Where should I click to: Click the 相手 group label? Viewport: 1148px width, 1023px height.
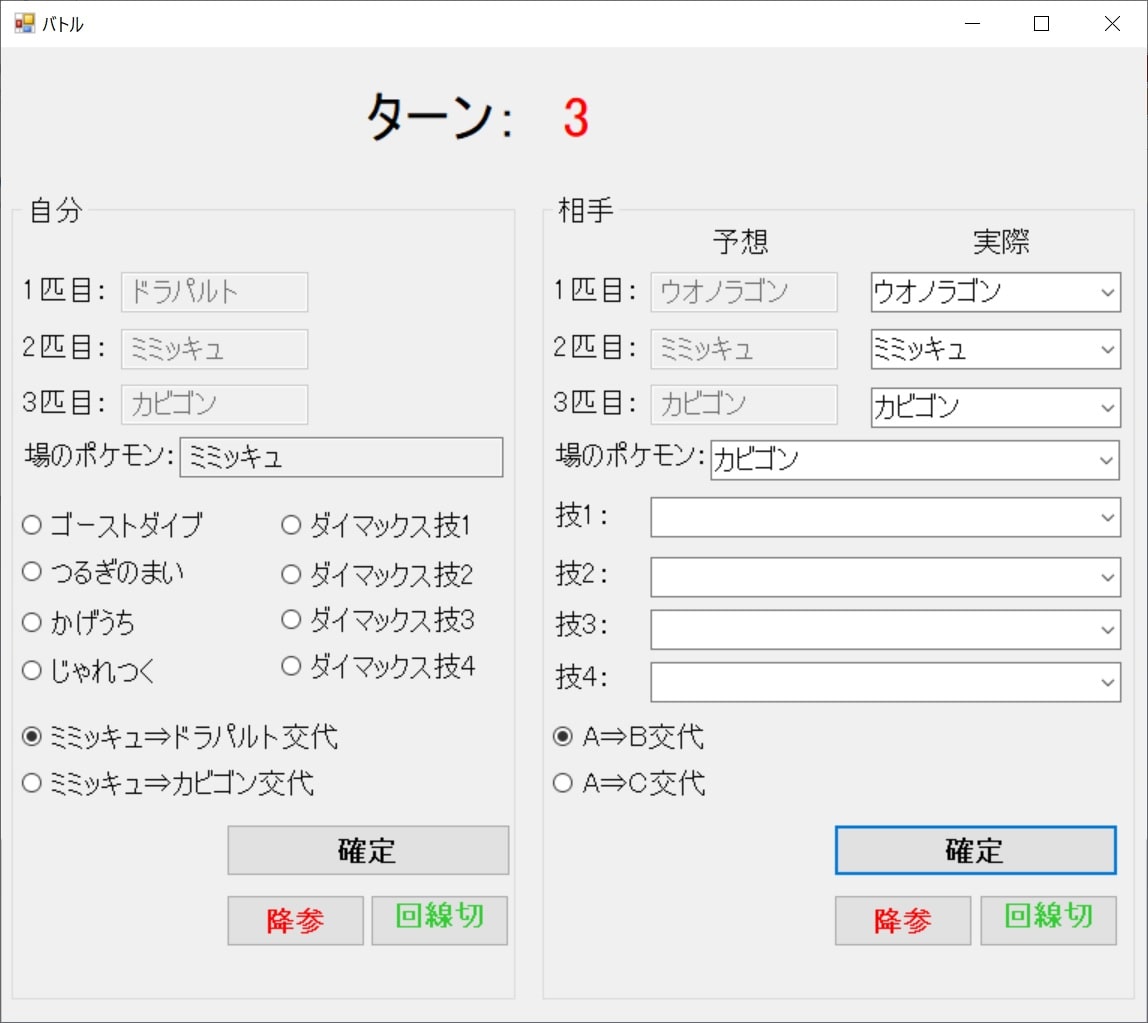click(x=586, y=210)
